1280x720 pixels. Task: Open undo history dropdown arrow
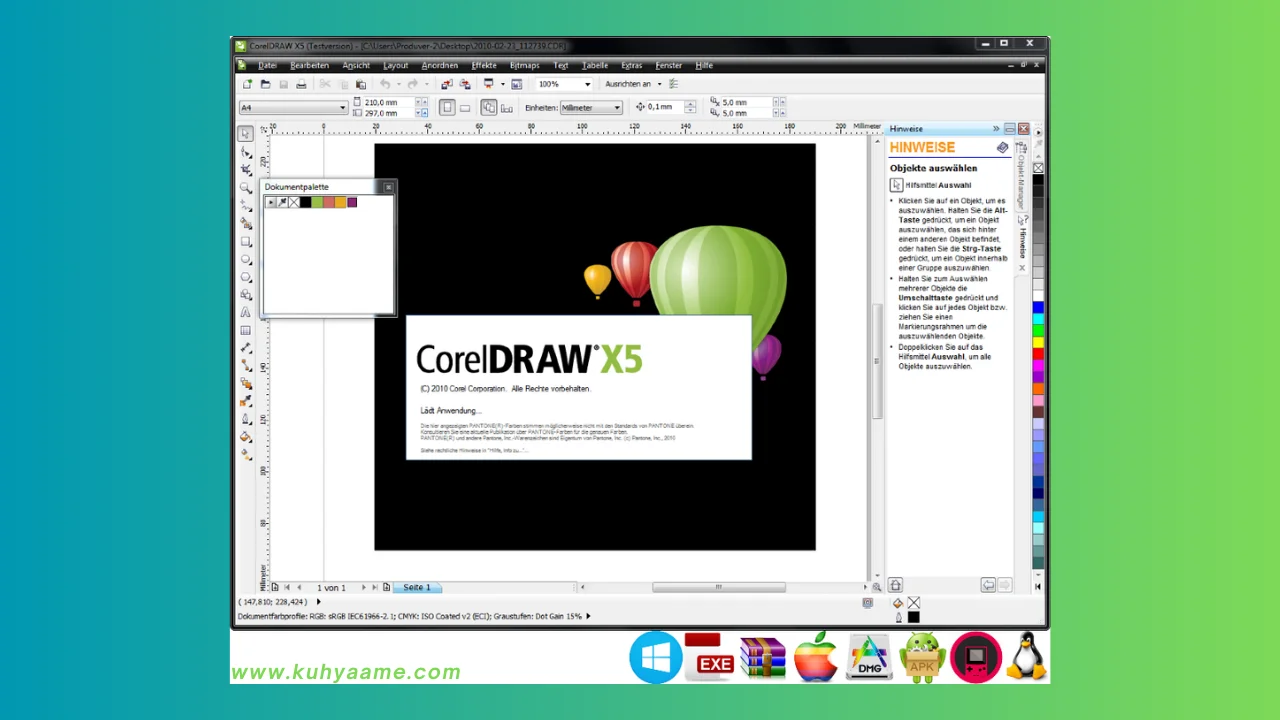398,84
